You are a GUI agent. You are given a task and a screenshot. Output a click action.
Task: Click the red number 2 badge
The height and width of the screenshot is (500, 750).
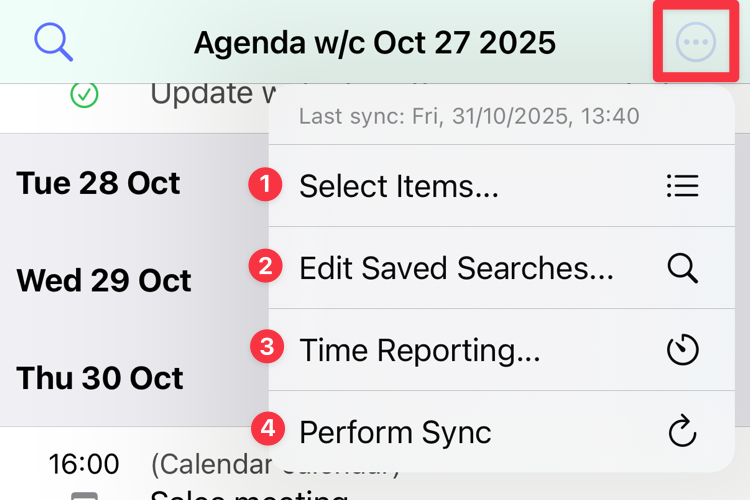click(265, 267)
